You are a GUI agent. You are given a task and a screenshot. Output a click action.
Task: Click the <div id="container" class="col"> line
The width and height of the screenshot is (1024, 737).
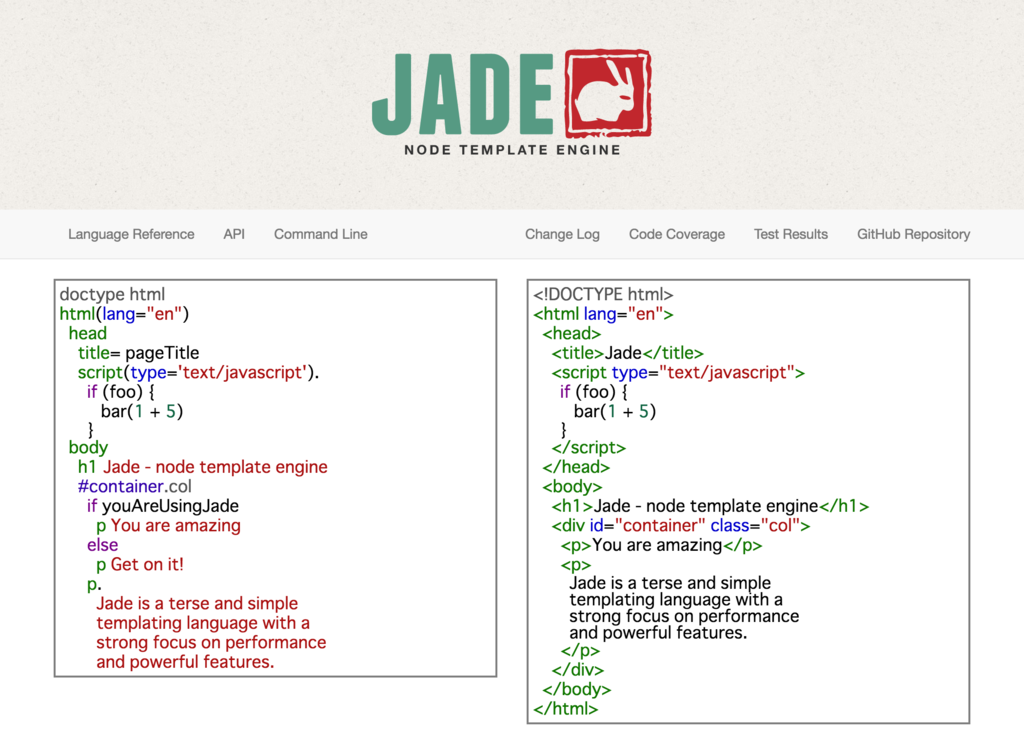[x=680, y=525]
